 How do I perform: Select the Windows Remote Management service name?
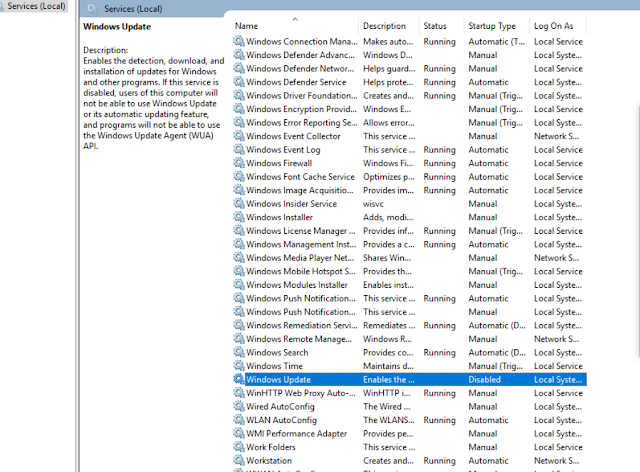click(299, 339)
